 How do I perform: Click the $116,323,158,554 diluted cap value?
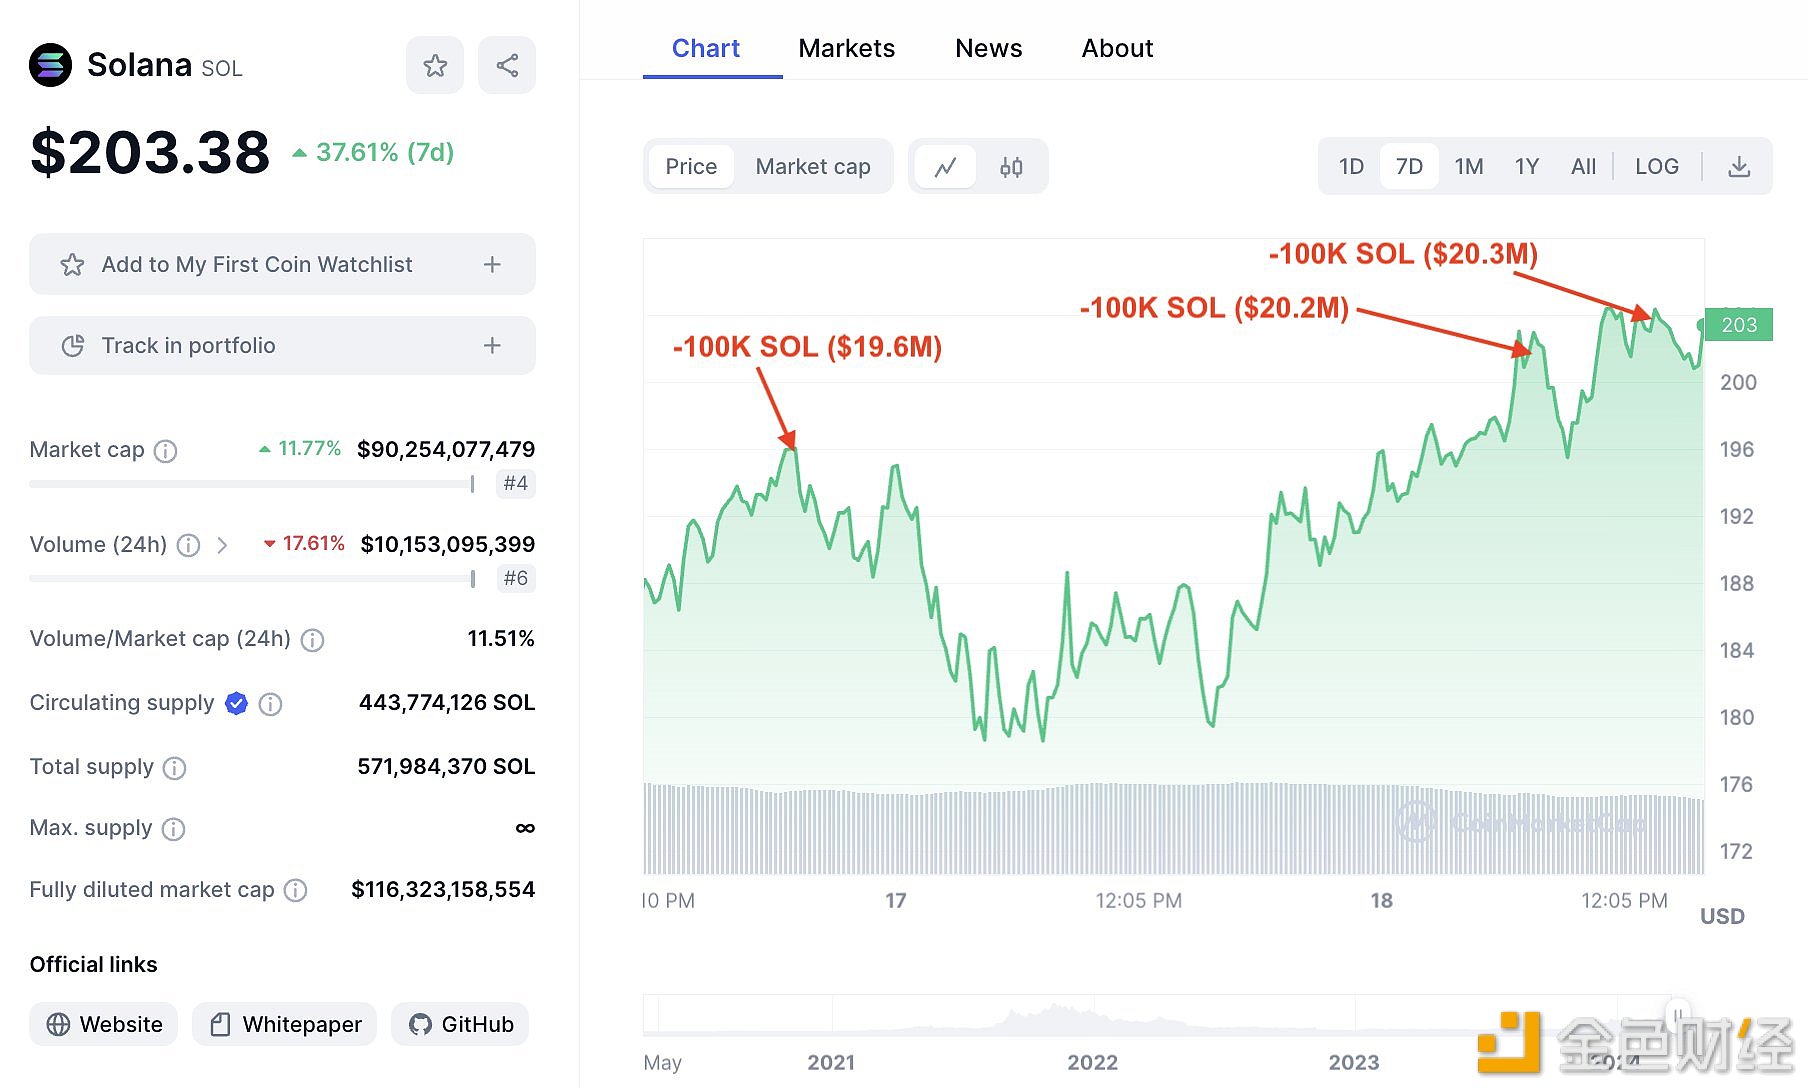(x=443, y=890)
